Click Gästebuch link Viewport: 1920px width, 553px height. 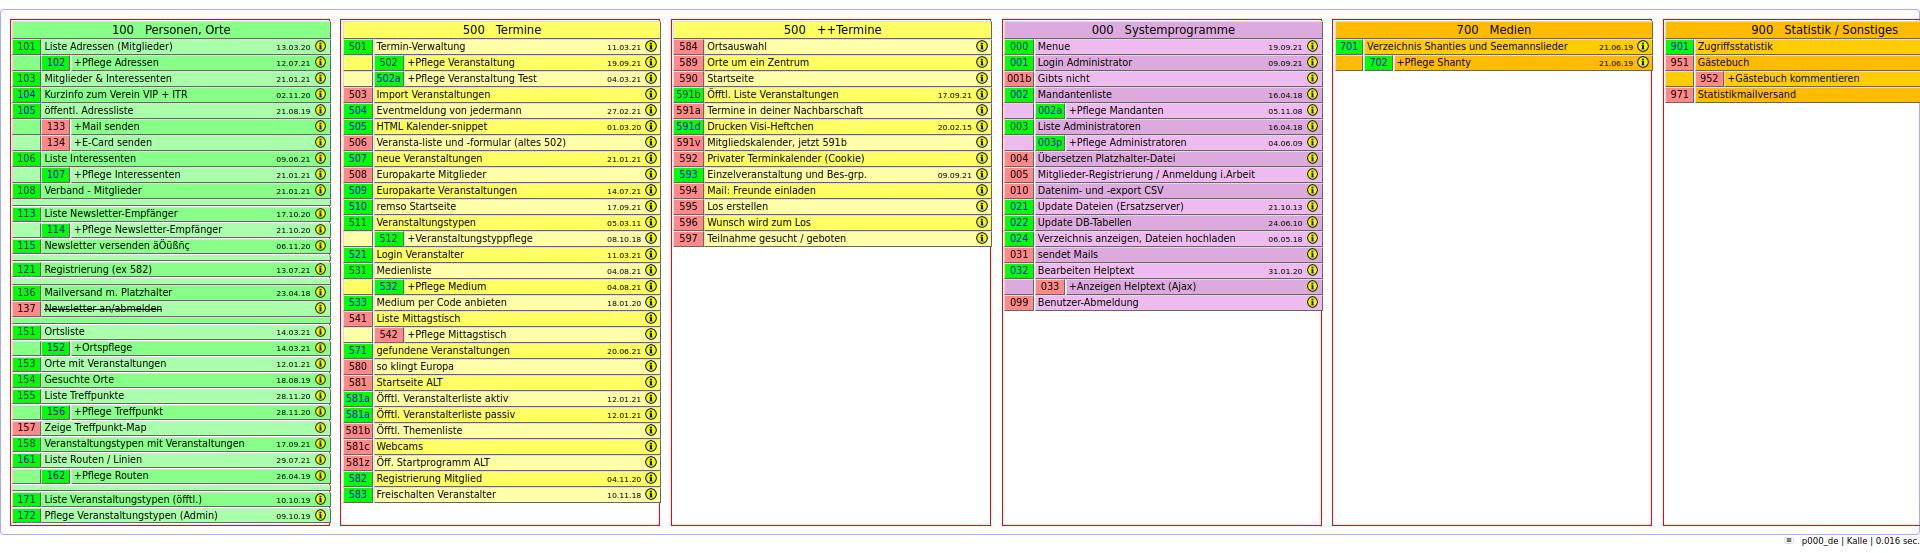click(x=1723, y=63)
